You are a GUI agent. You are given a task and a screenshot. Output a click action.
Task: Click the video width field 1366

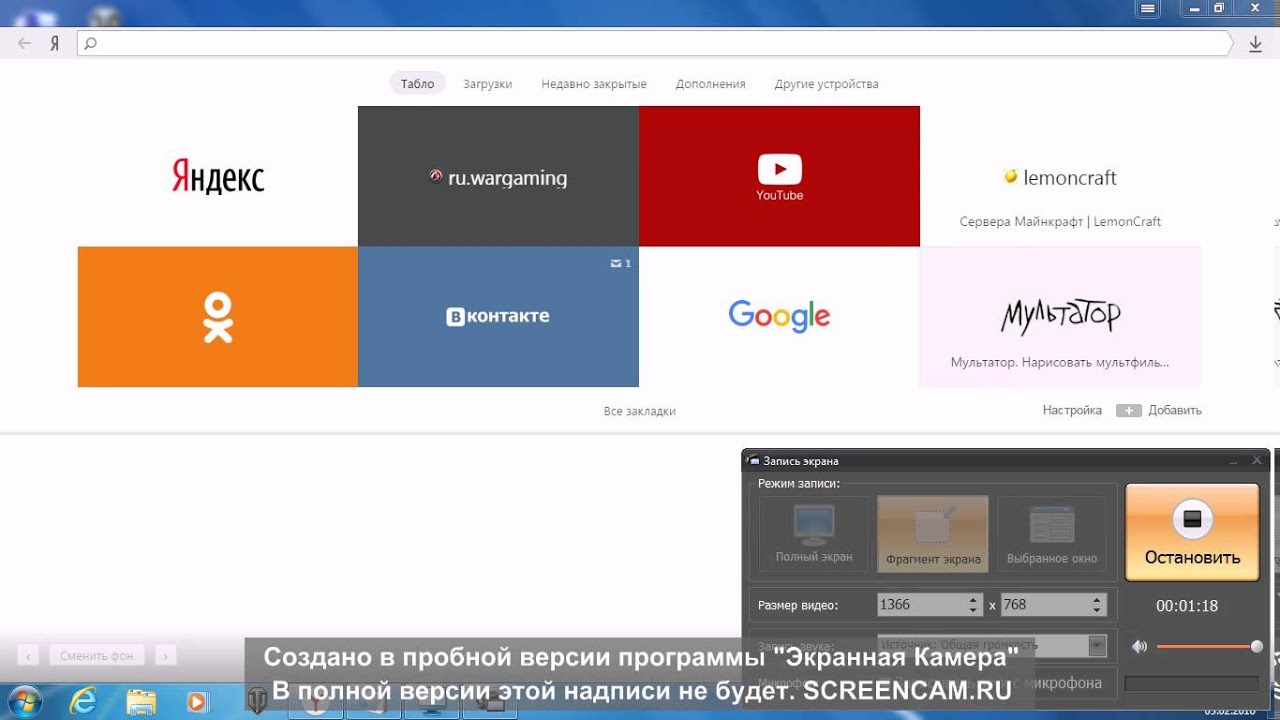922,605
